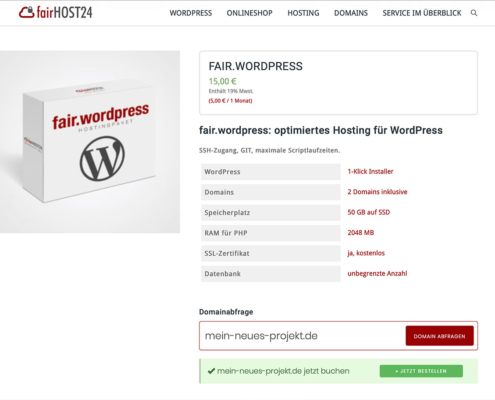Click the green JETZT BESTELLEN button
The height and width of the screenshot is (400, 495).
pos(421,371)
